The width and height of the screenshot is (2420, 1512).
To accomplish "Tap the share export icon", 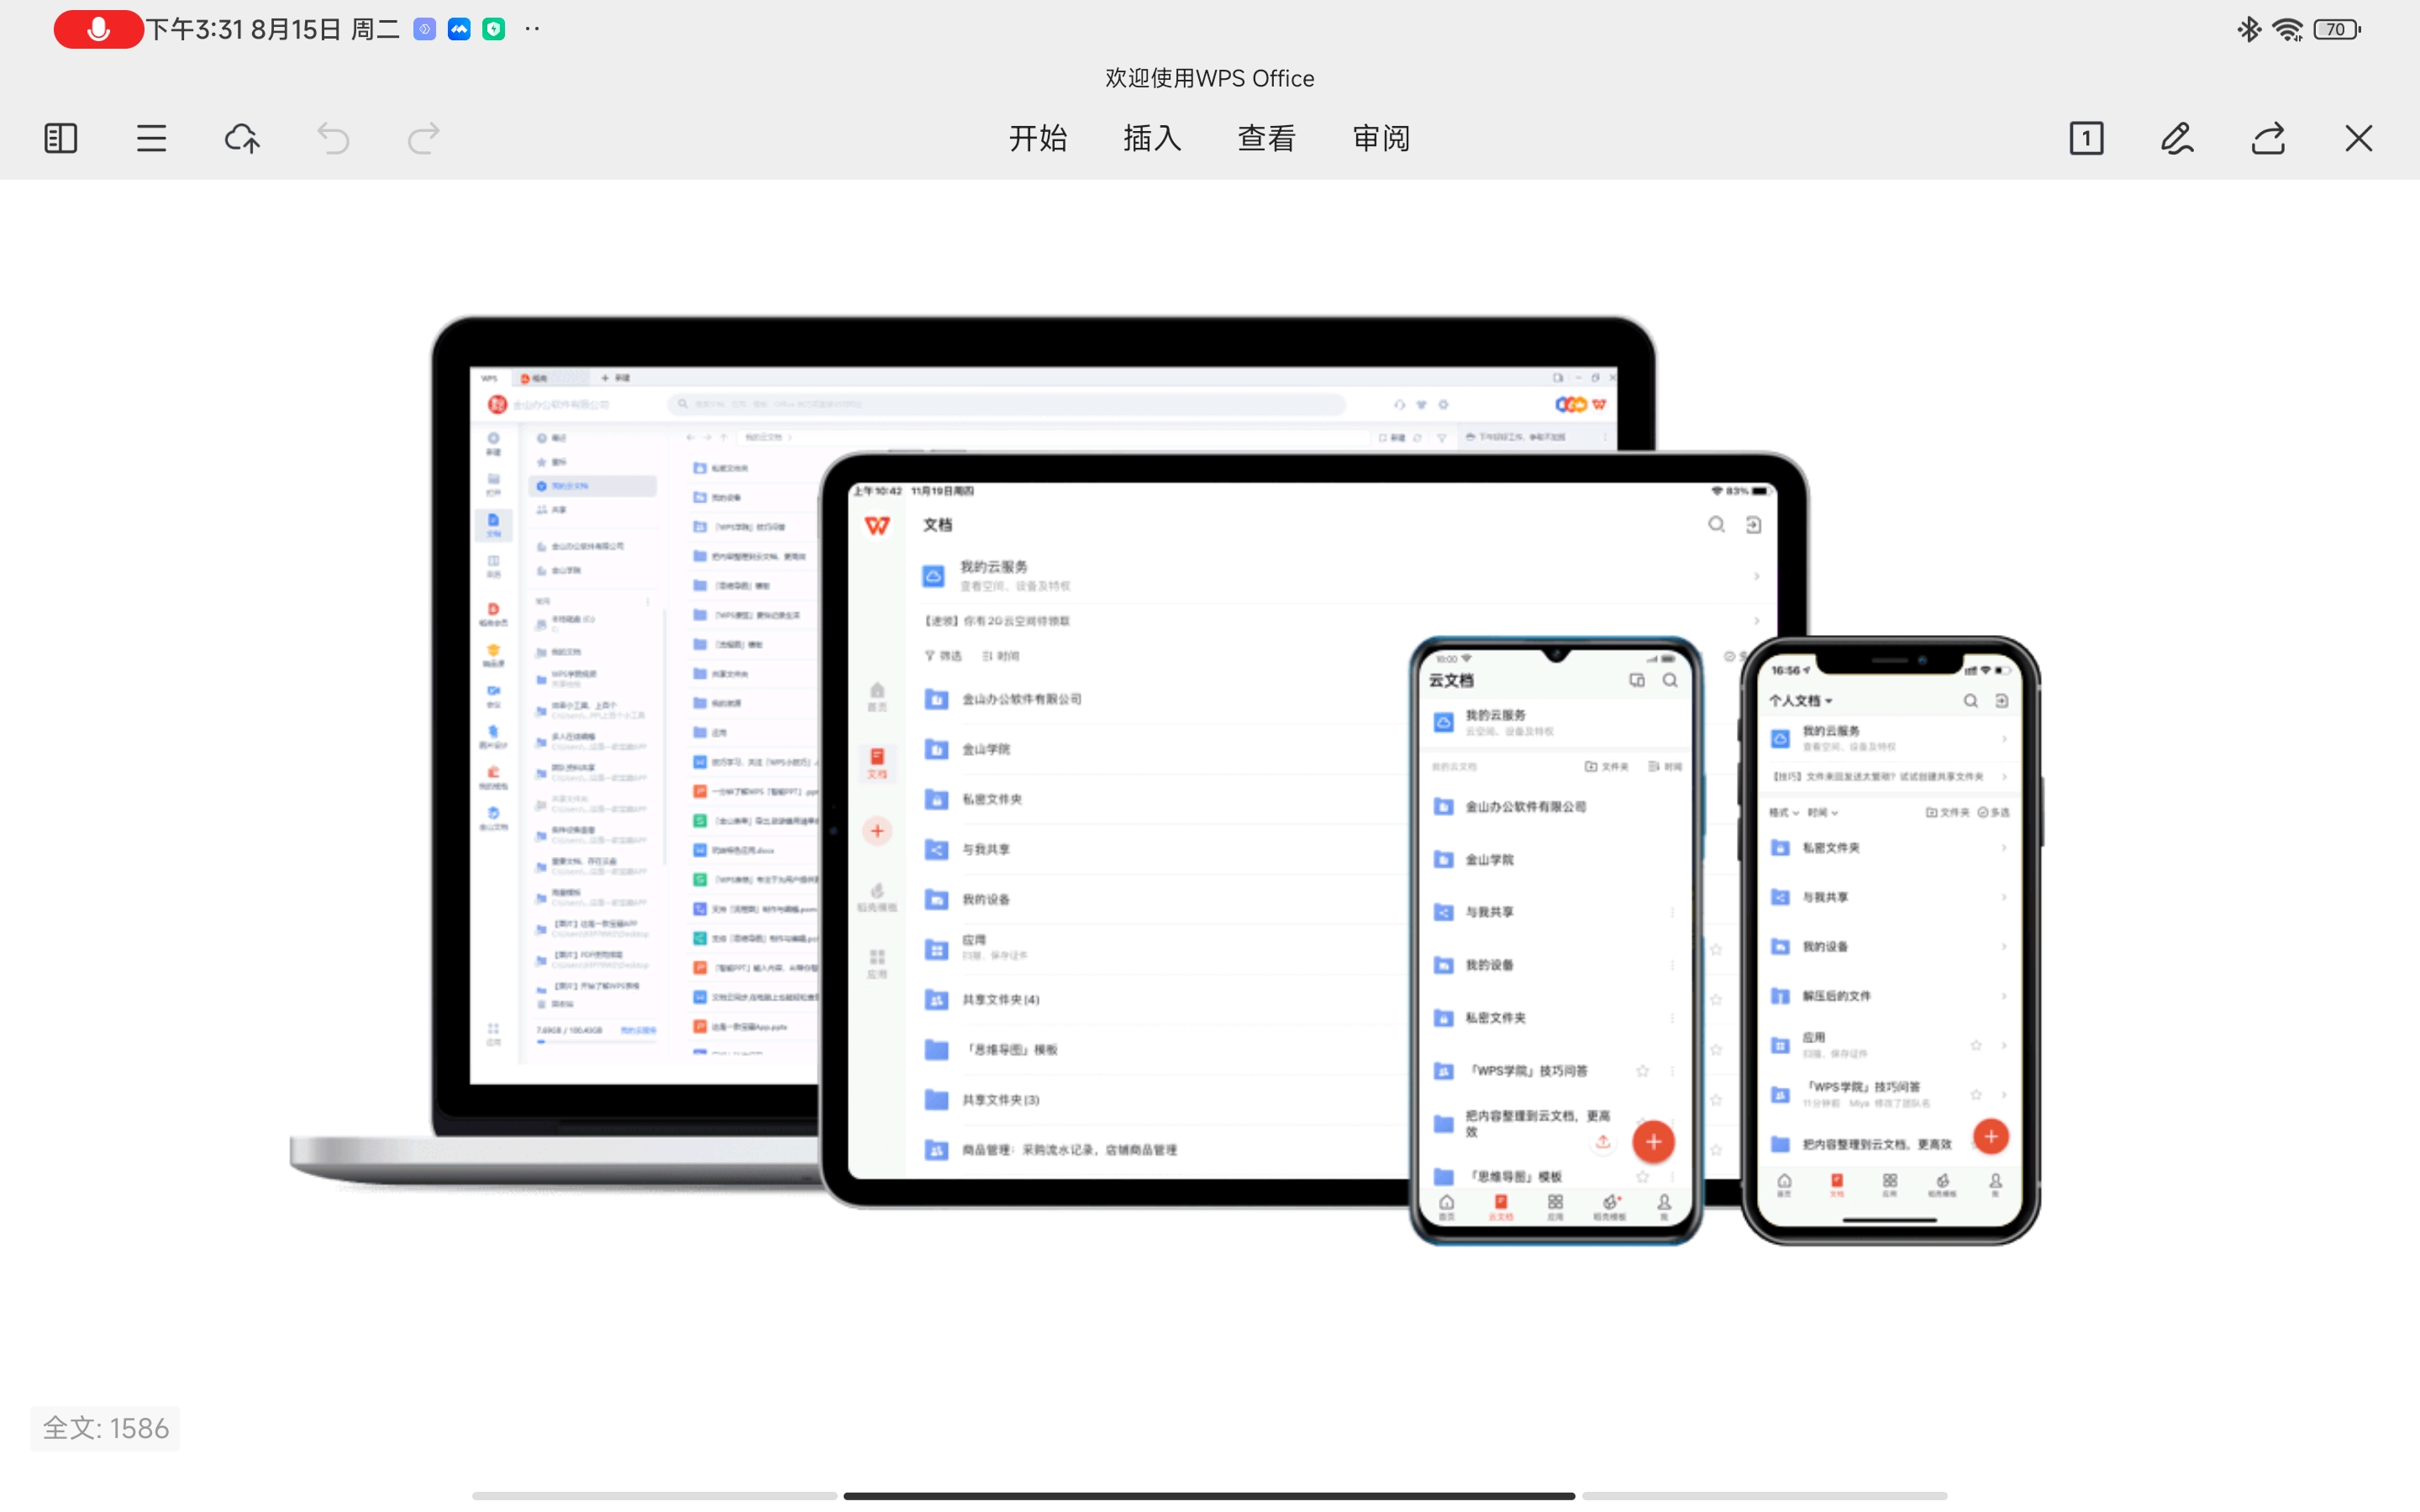I will pos(2268,138).
